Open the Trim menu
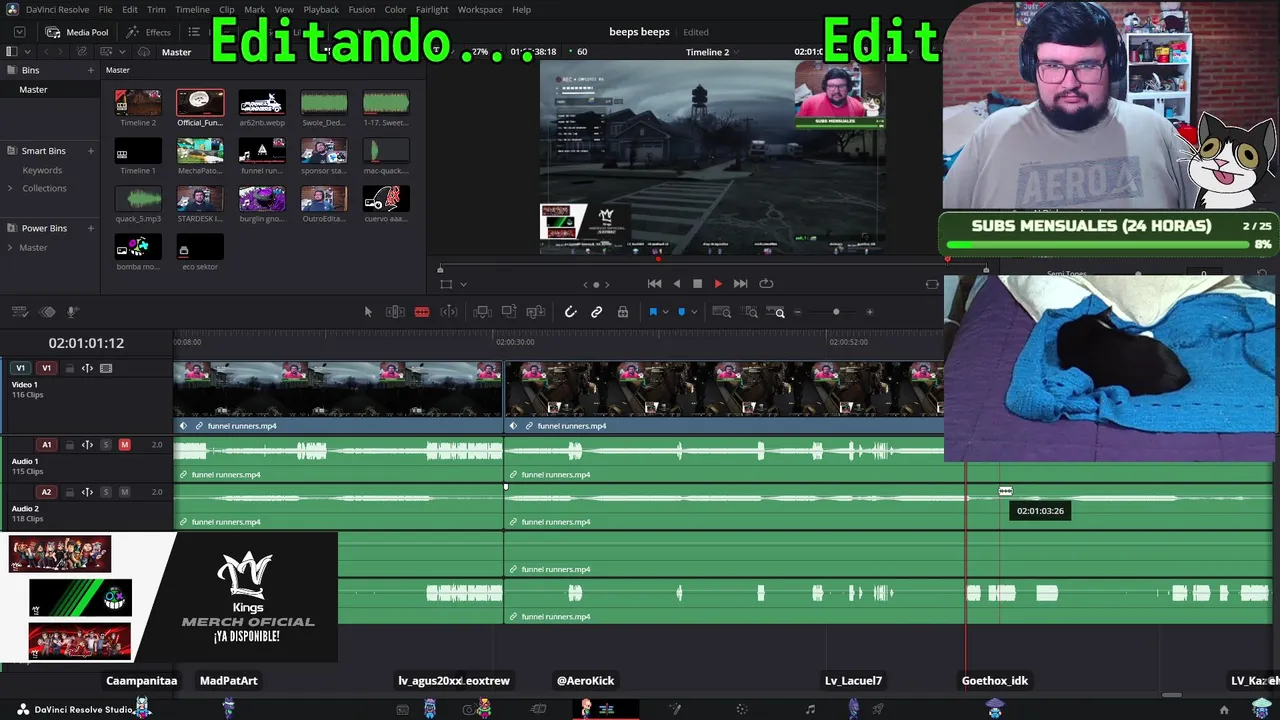The width and height of the screenshot is (1280, 720). pyautogui.click(x=156, y=9)
